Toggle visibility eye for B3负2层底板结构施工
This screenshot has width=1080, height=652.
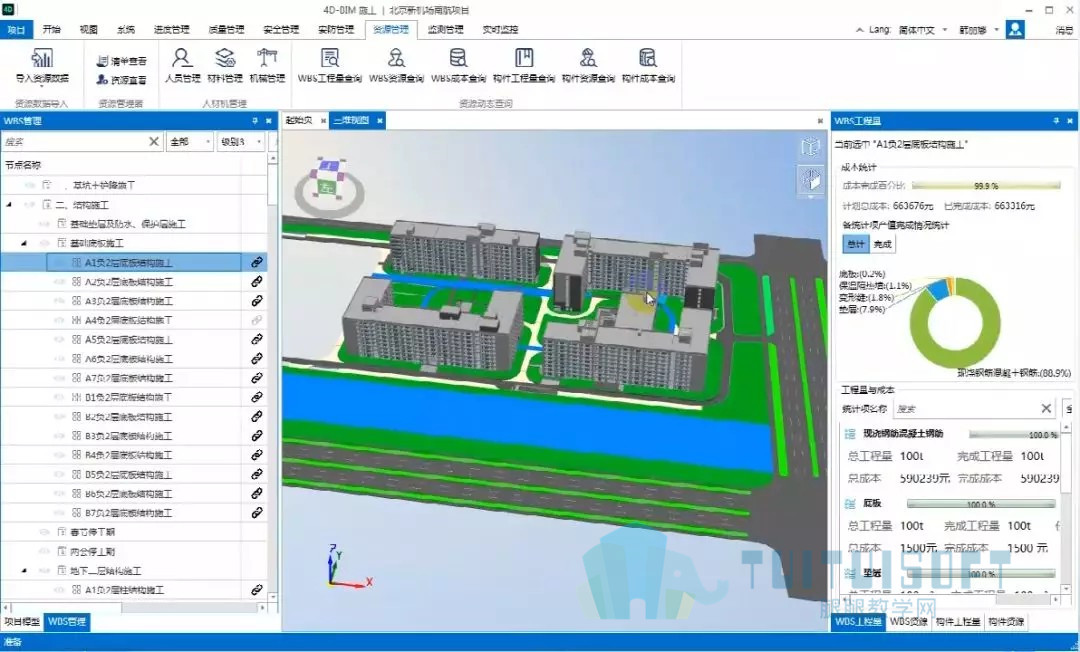59,436
